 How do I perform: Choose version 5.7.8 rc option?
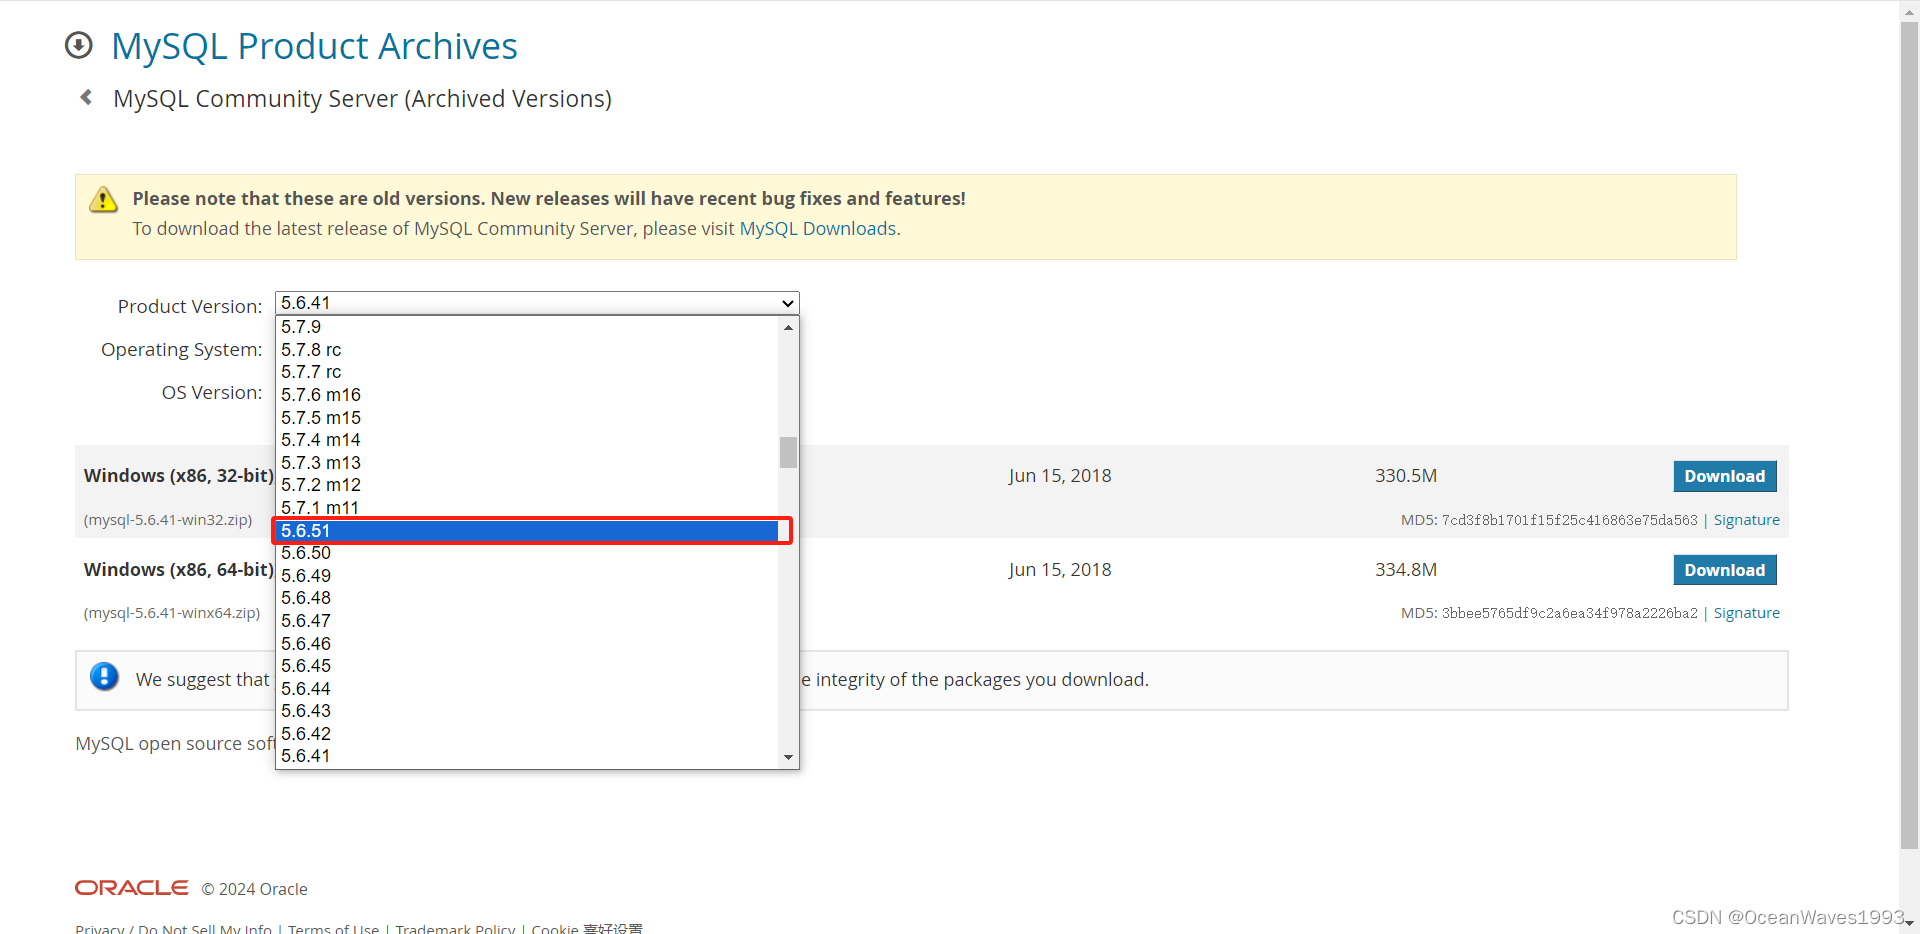point(527,350)
